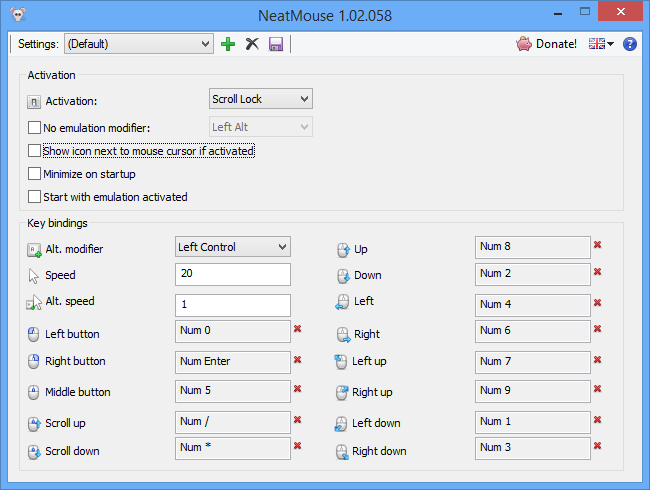Clear the Left down key binding

(597, 420)
